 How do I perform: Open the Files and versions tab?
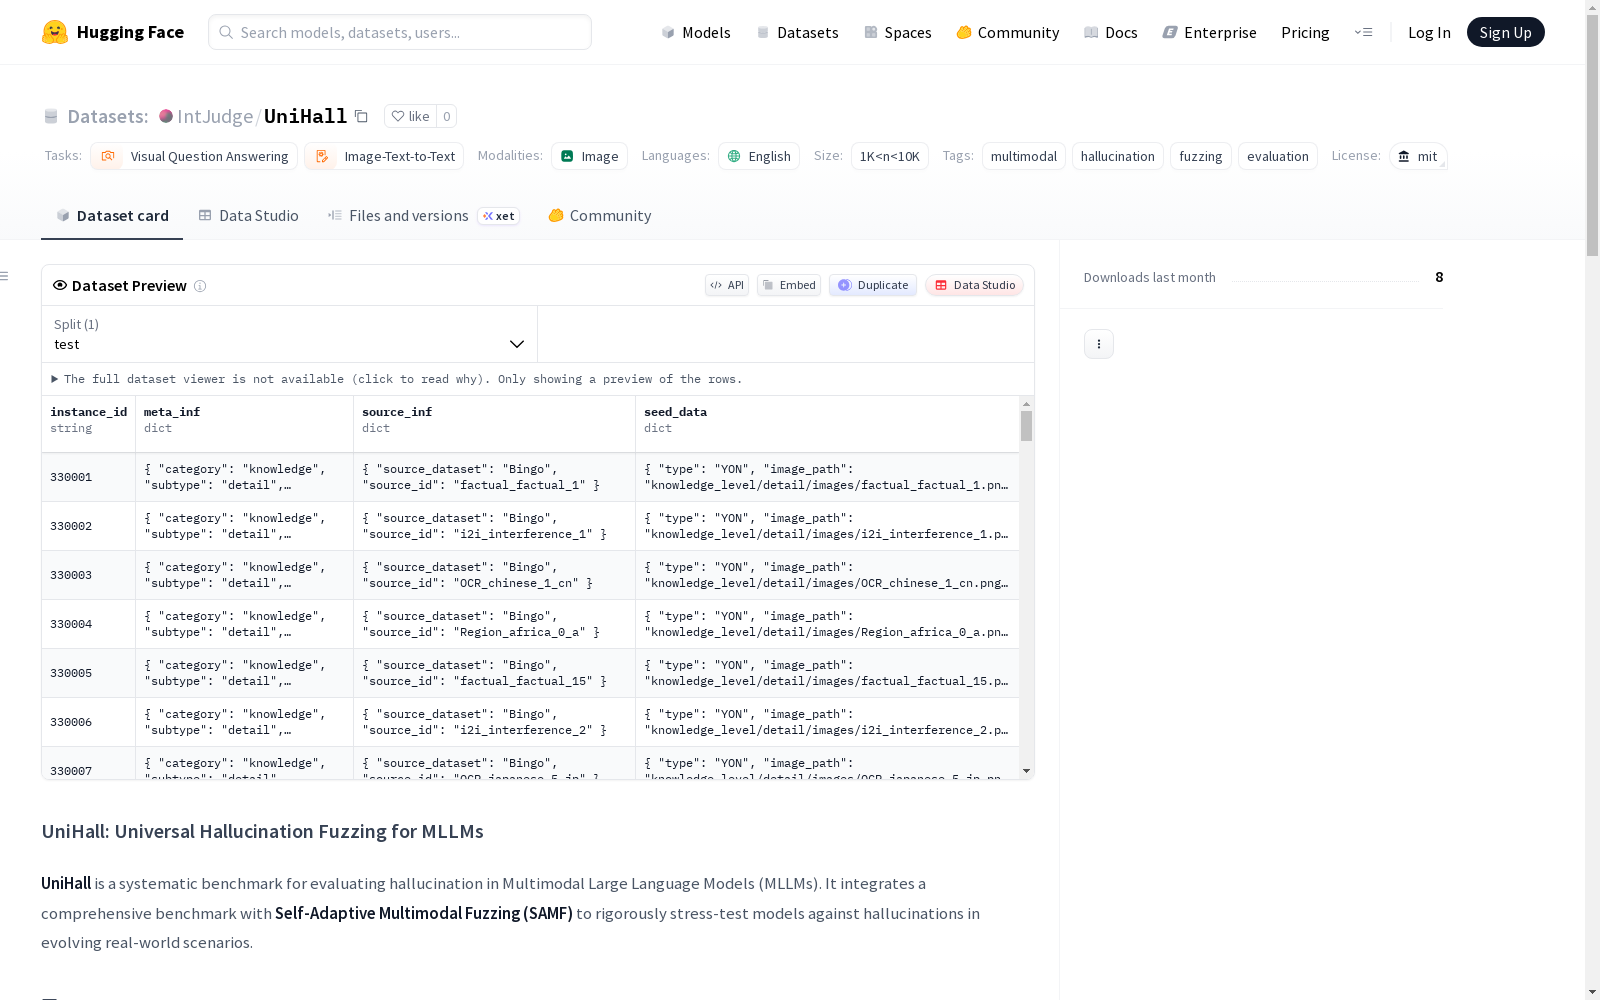423,216
